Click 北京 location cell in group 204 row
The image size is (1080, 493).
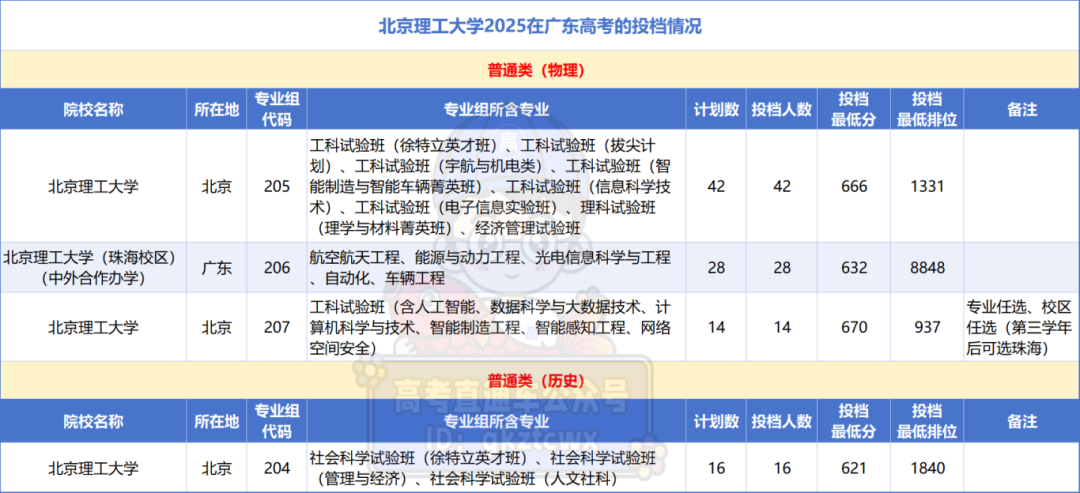[x=216, y=468]
